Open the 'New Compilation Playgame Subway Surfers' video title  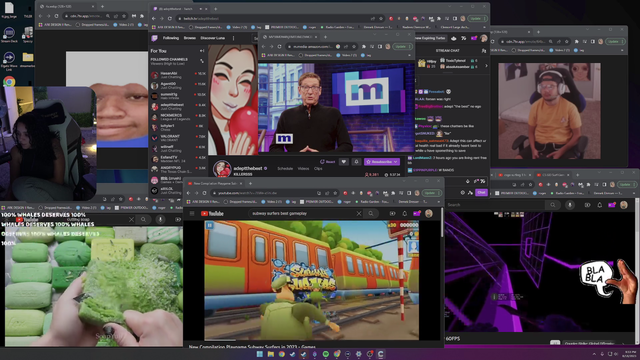252,347
